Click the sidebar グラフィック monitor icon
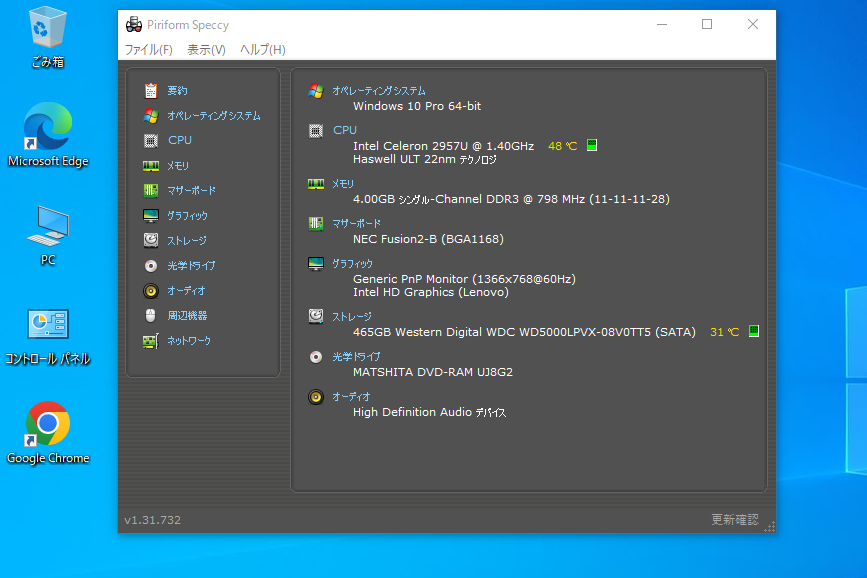Viewport: 867px width, 578px height. click(x=151, y=216)
